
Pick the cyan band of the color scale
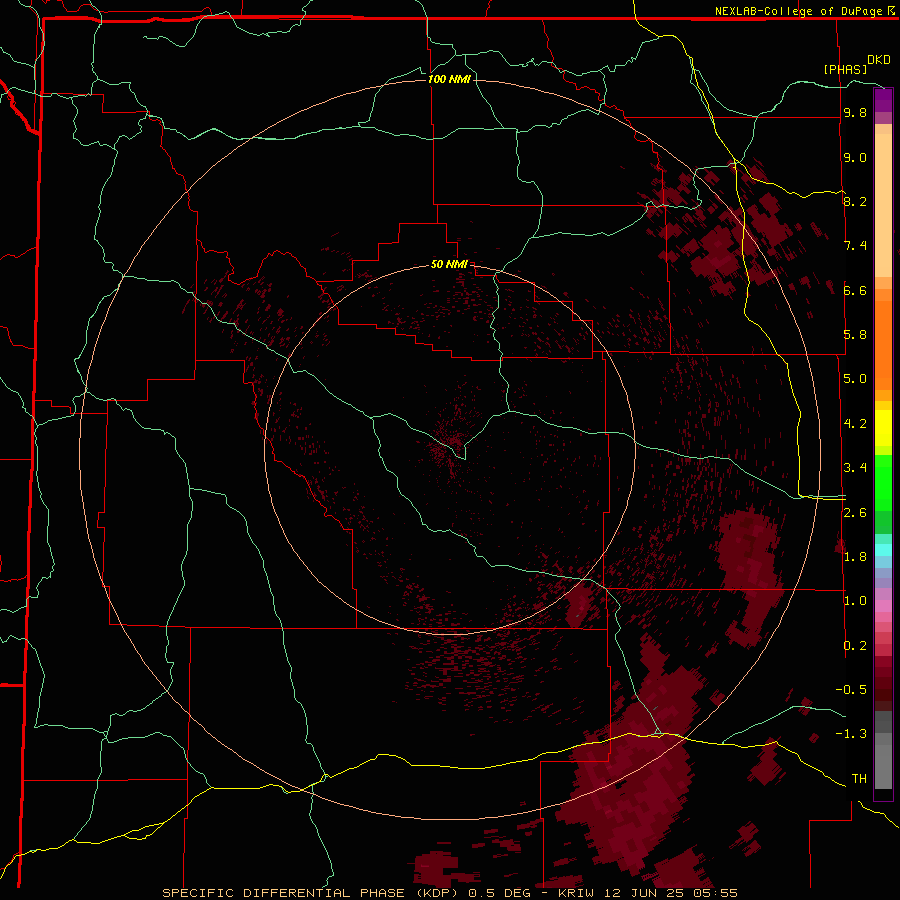[883, 550]
